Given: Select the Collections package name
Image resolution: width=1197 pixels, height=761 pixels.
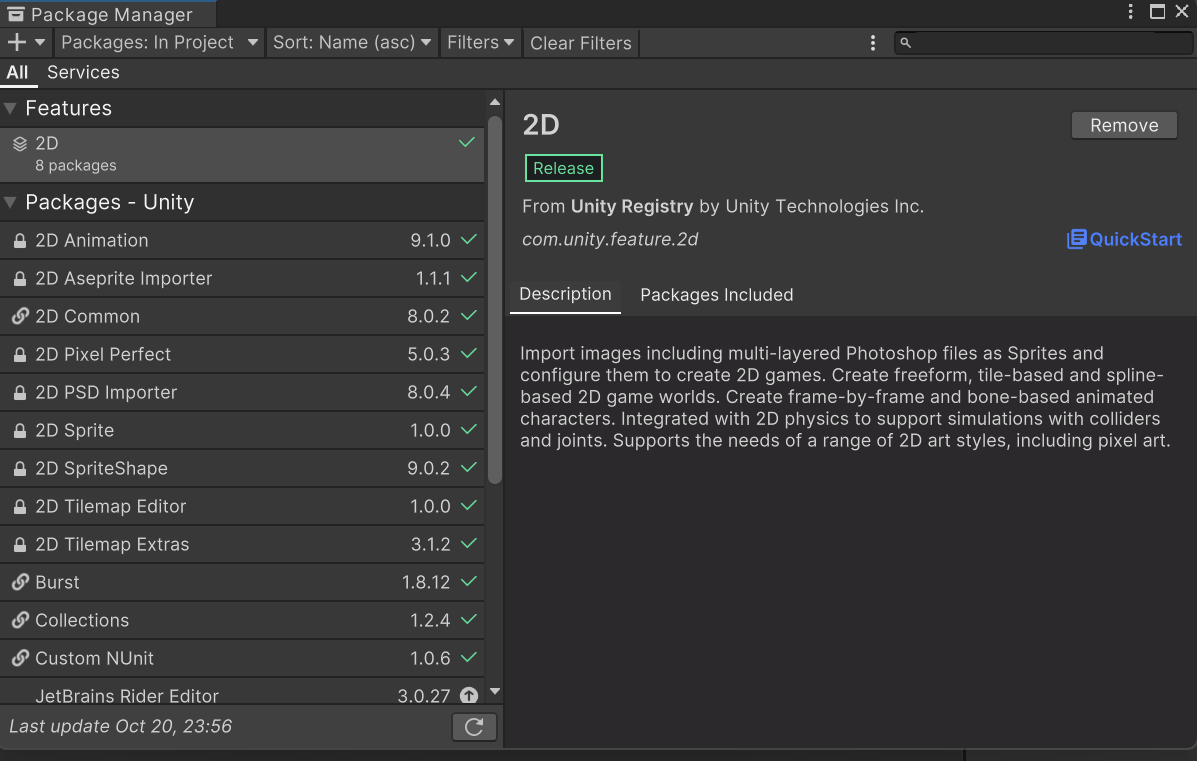Looking at the screenshot, I should pyautogui.click(x=82, y=621).
